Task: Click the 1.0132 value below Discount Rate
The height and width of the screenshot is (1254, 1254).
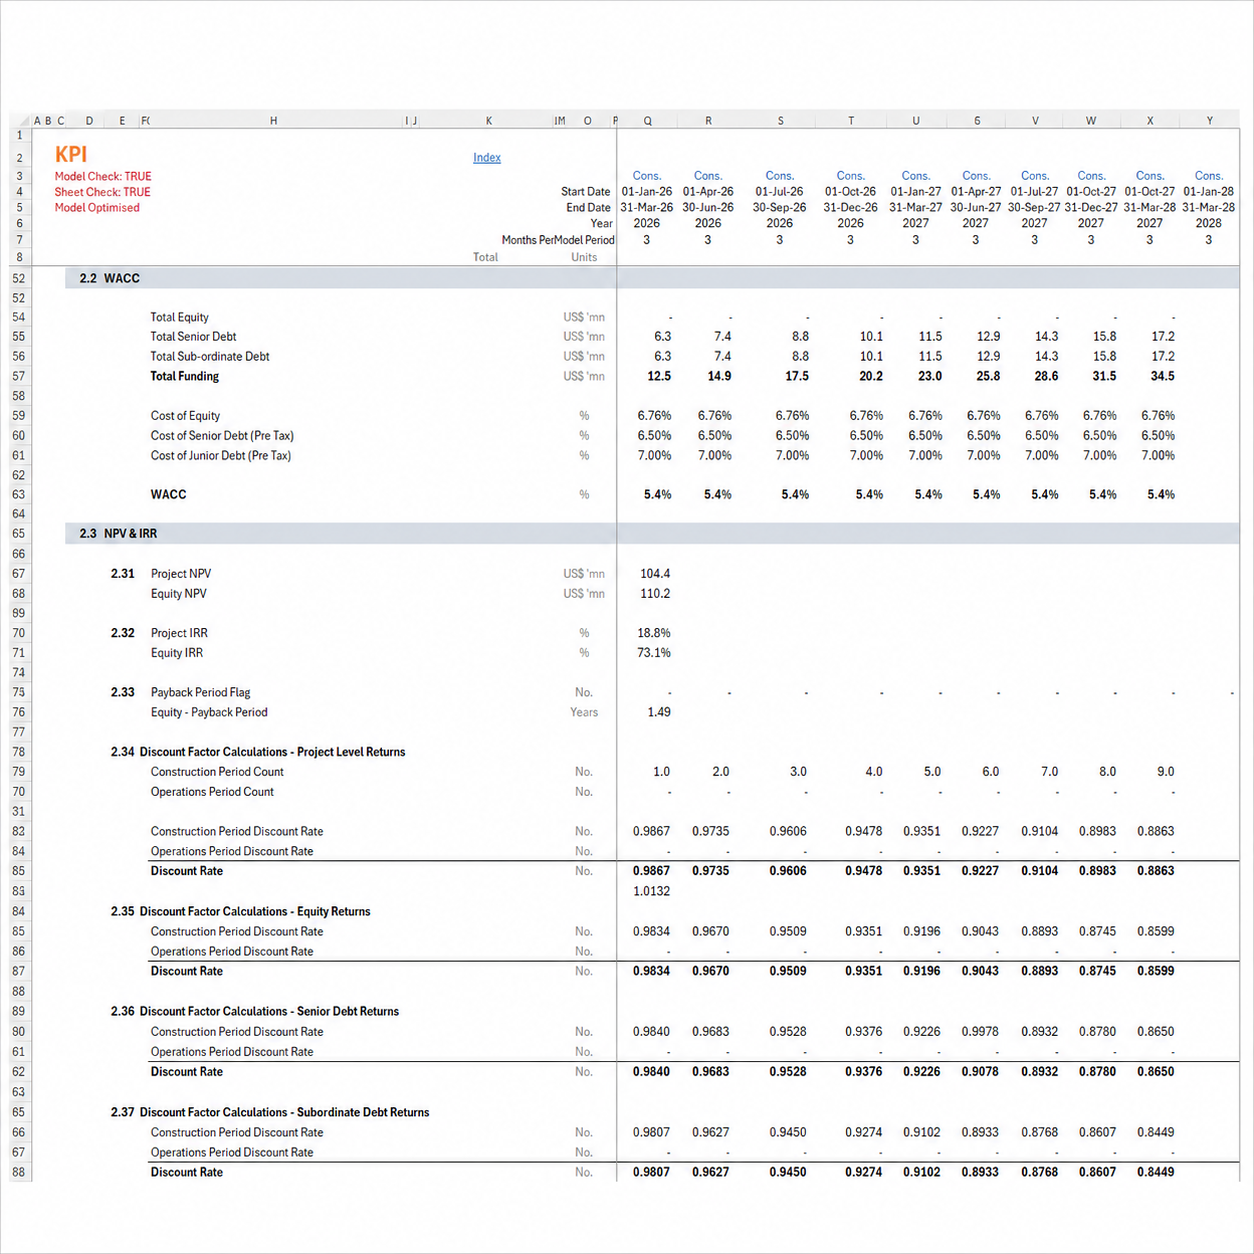Action: tap(652, 892)
